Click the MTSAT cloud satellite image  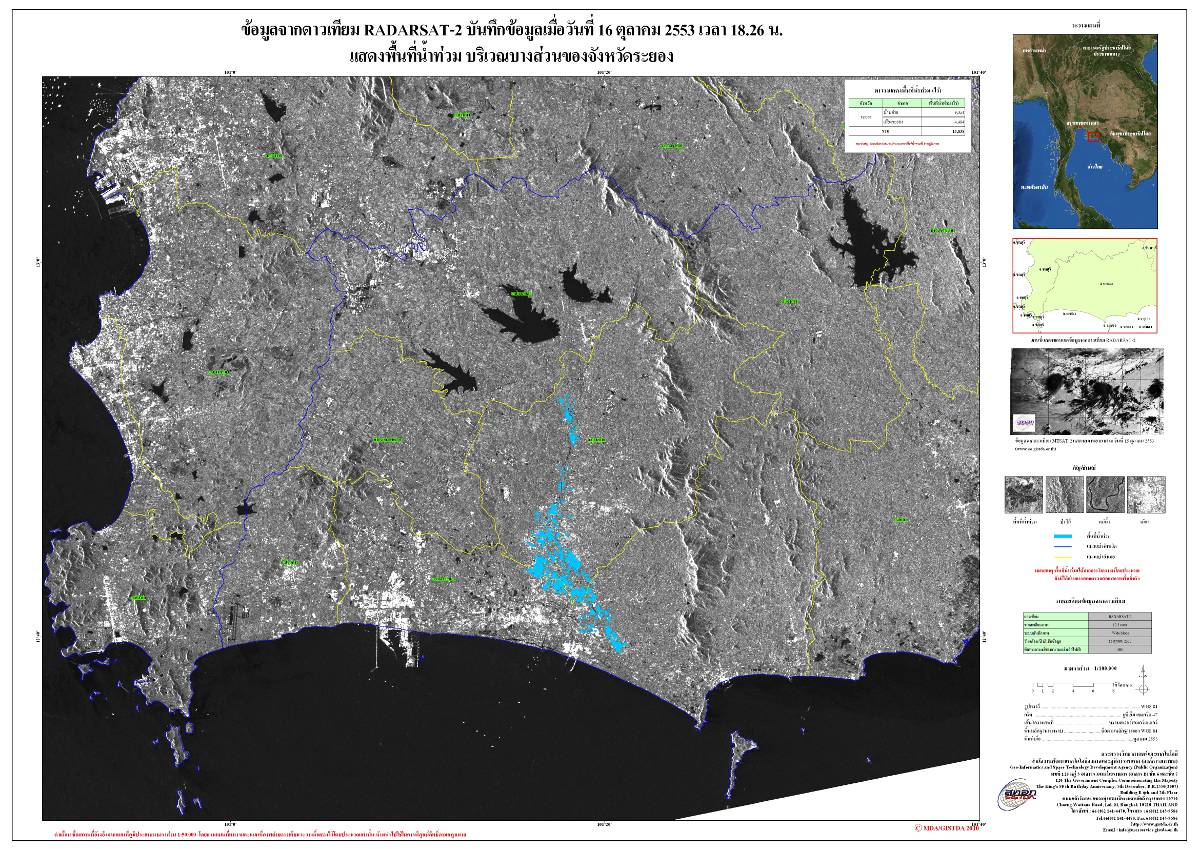point(1085,390)
